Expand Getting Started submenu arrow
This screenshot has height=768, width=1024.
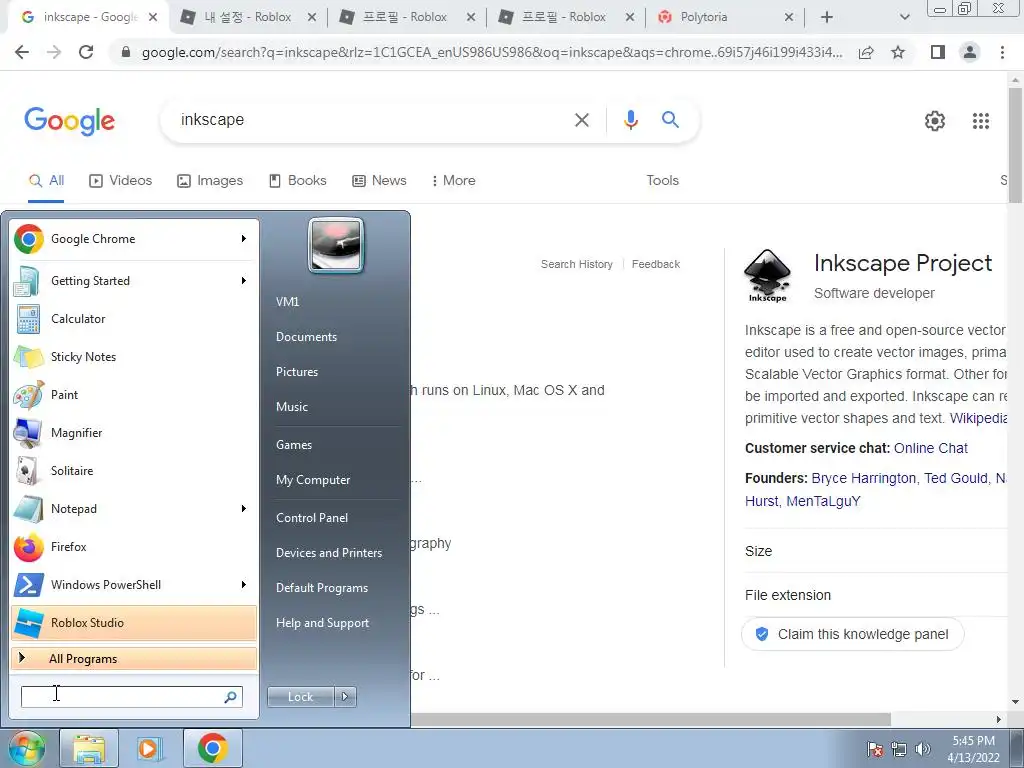(x=244, y=281)
